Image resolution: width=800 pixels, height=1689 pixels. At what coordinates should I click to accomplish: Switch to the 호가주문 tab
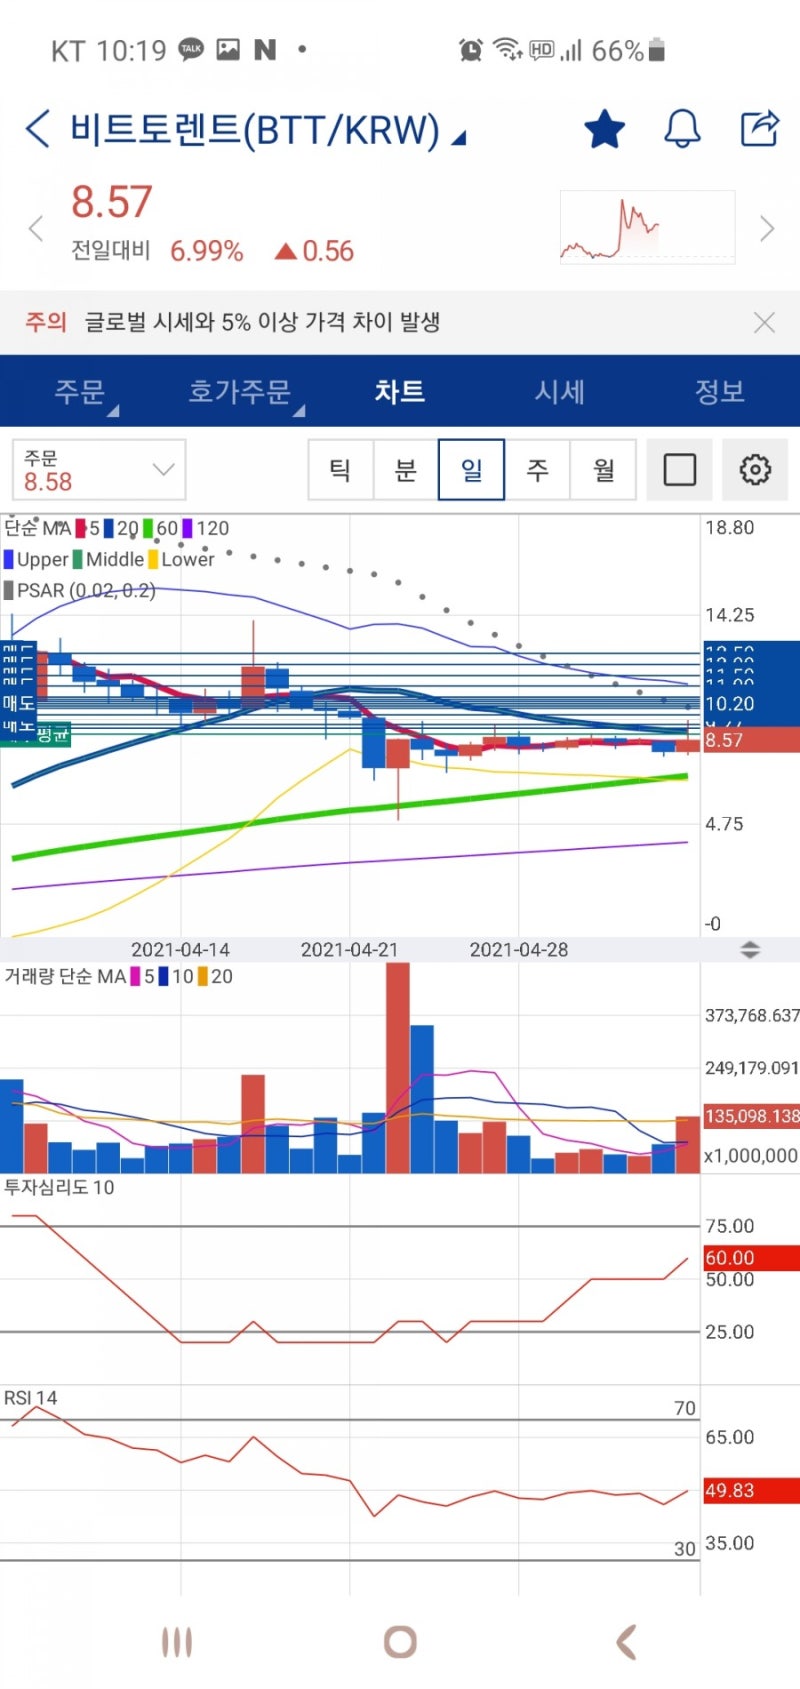(x=240, y=391)
